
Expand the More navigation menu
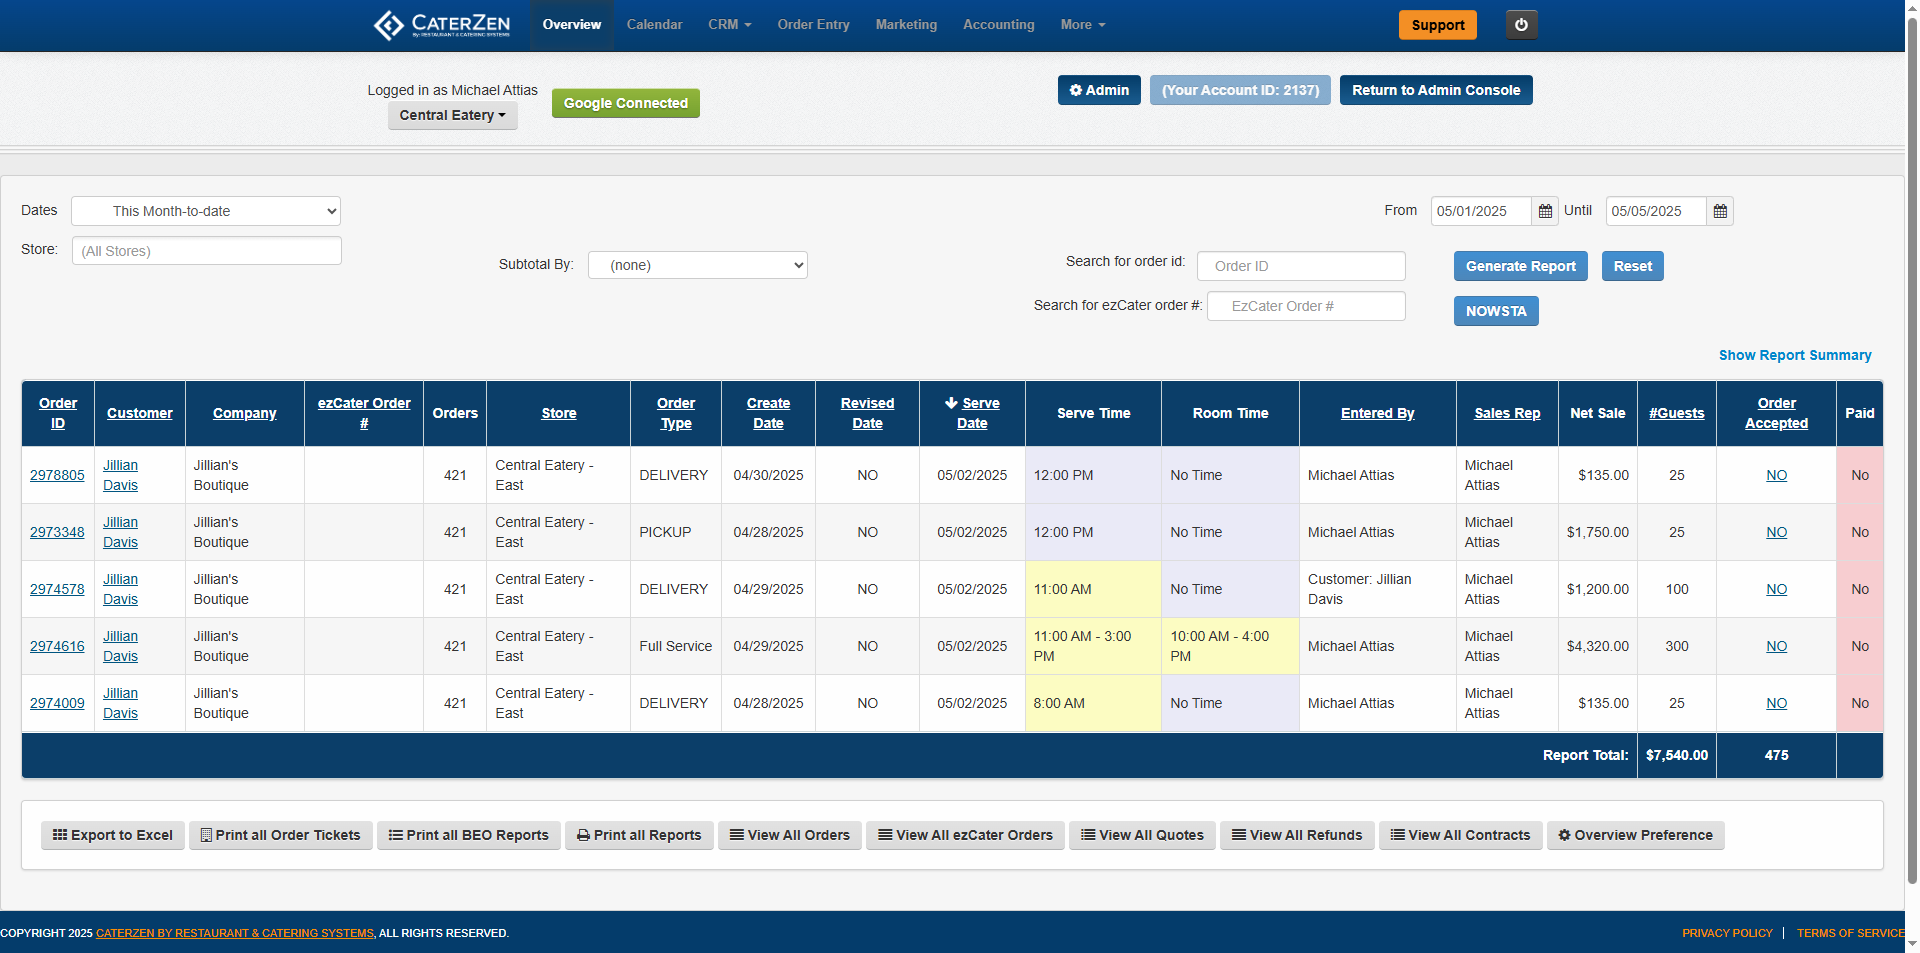coord(1082,25)
